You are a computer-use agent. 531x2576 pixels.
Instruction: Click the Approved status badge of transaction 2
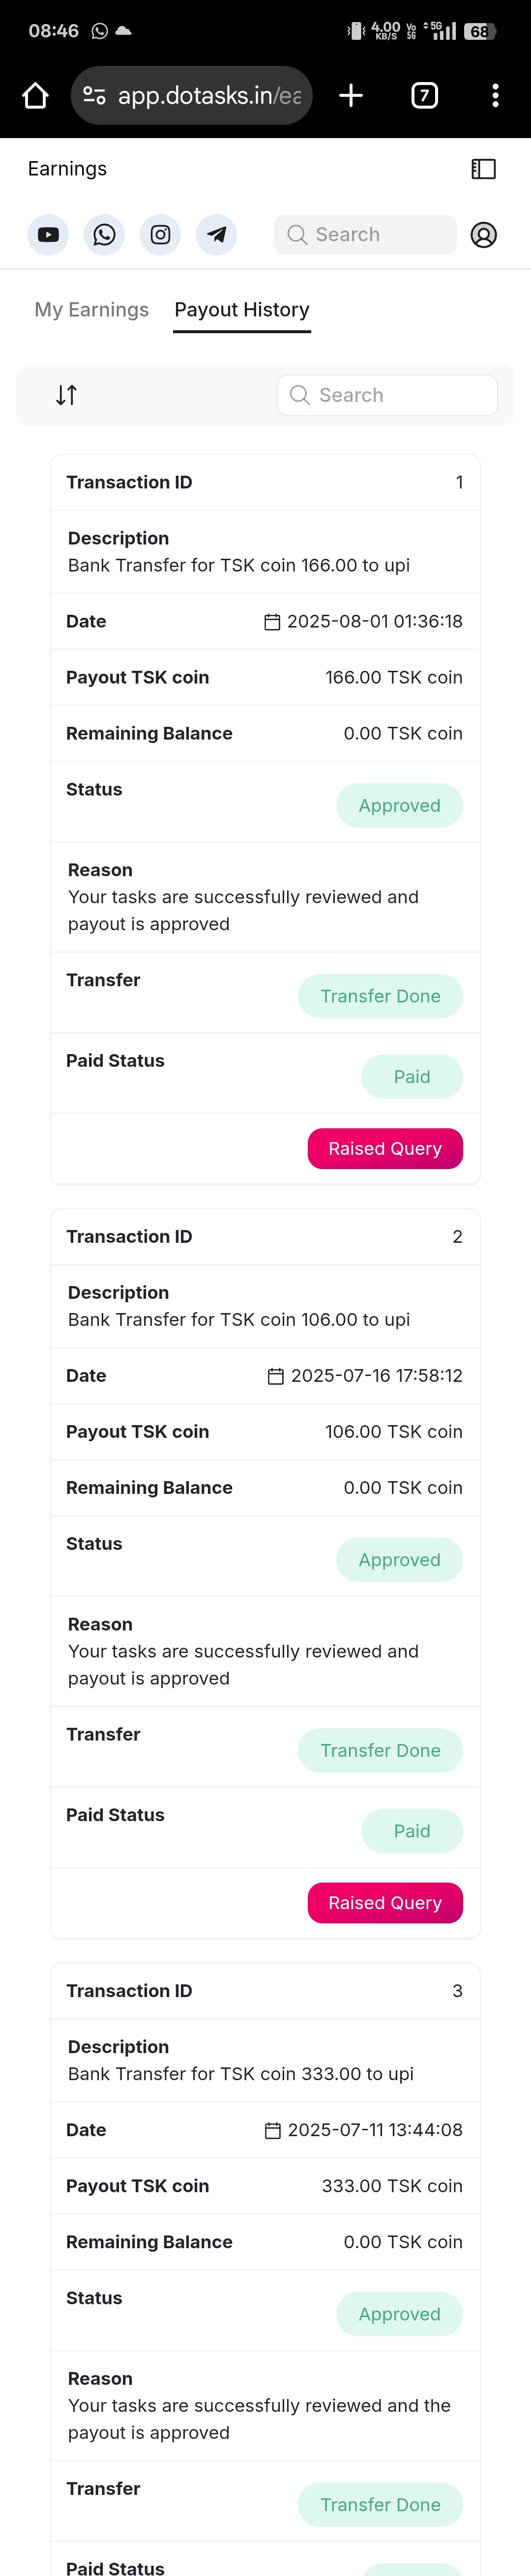click(x=399, y=1560)
